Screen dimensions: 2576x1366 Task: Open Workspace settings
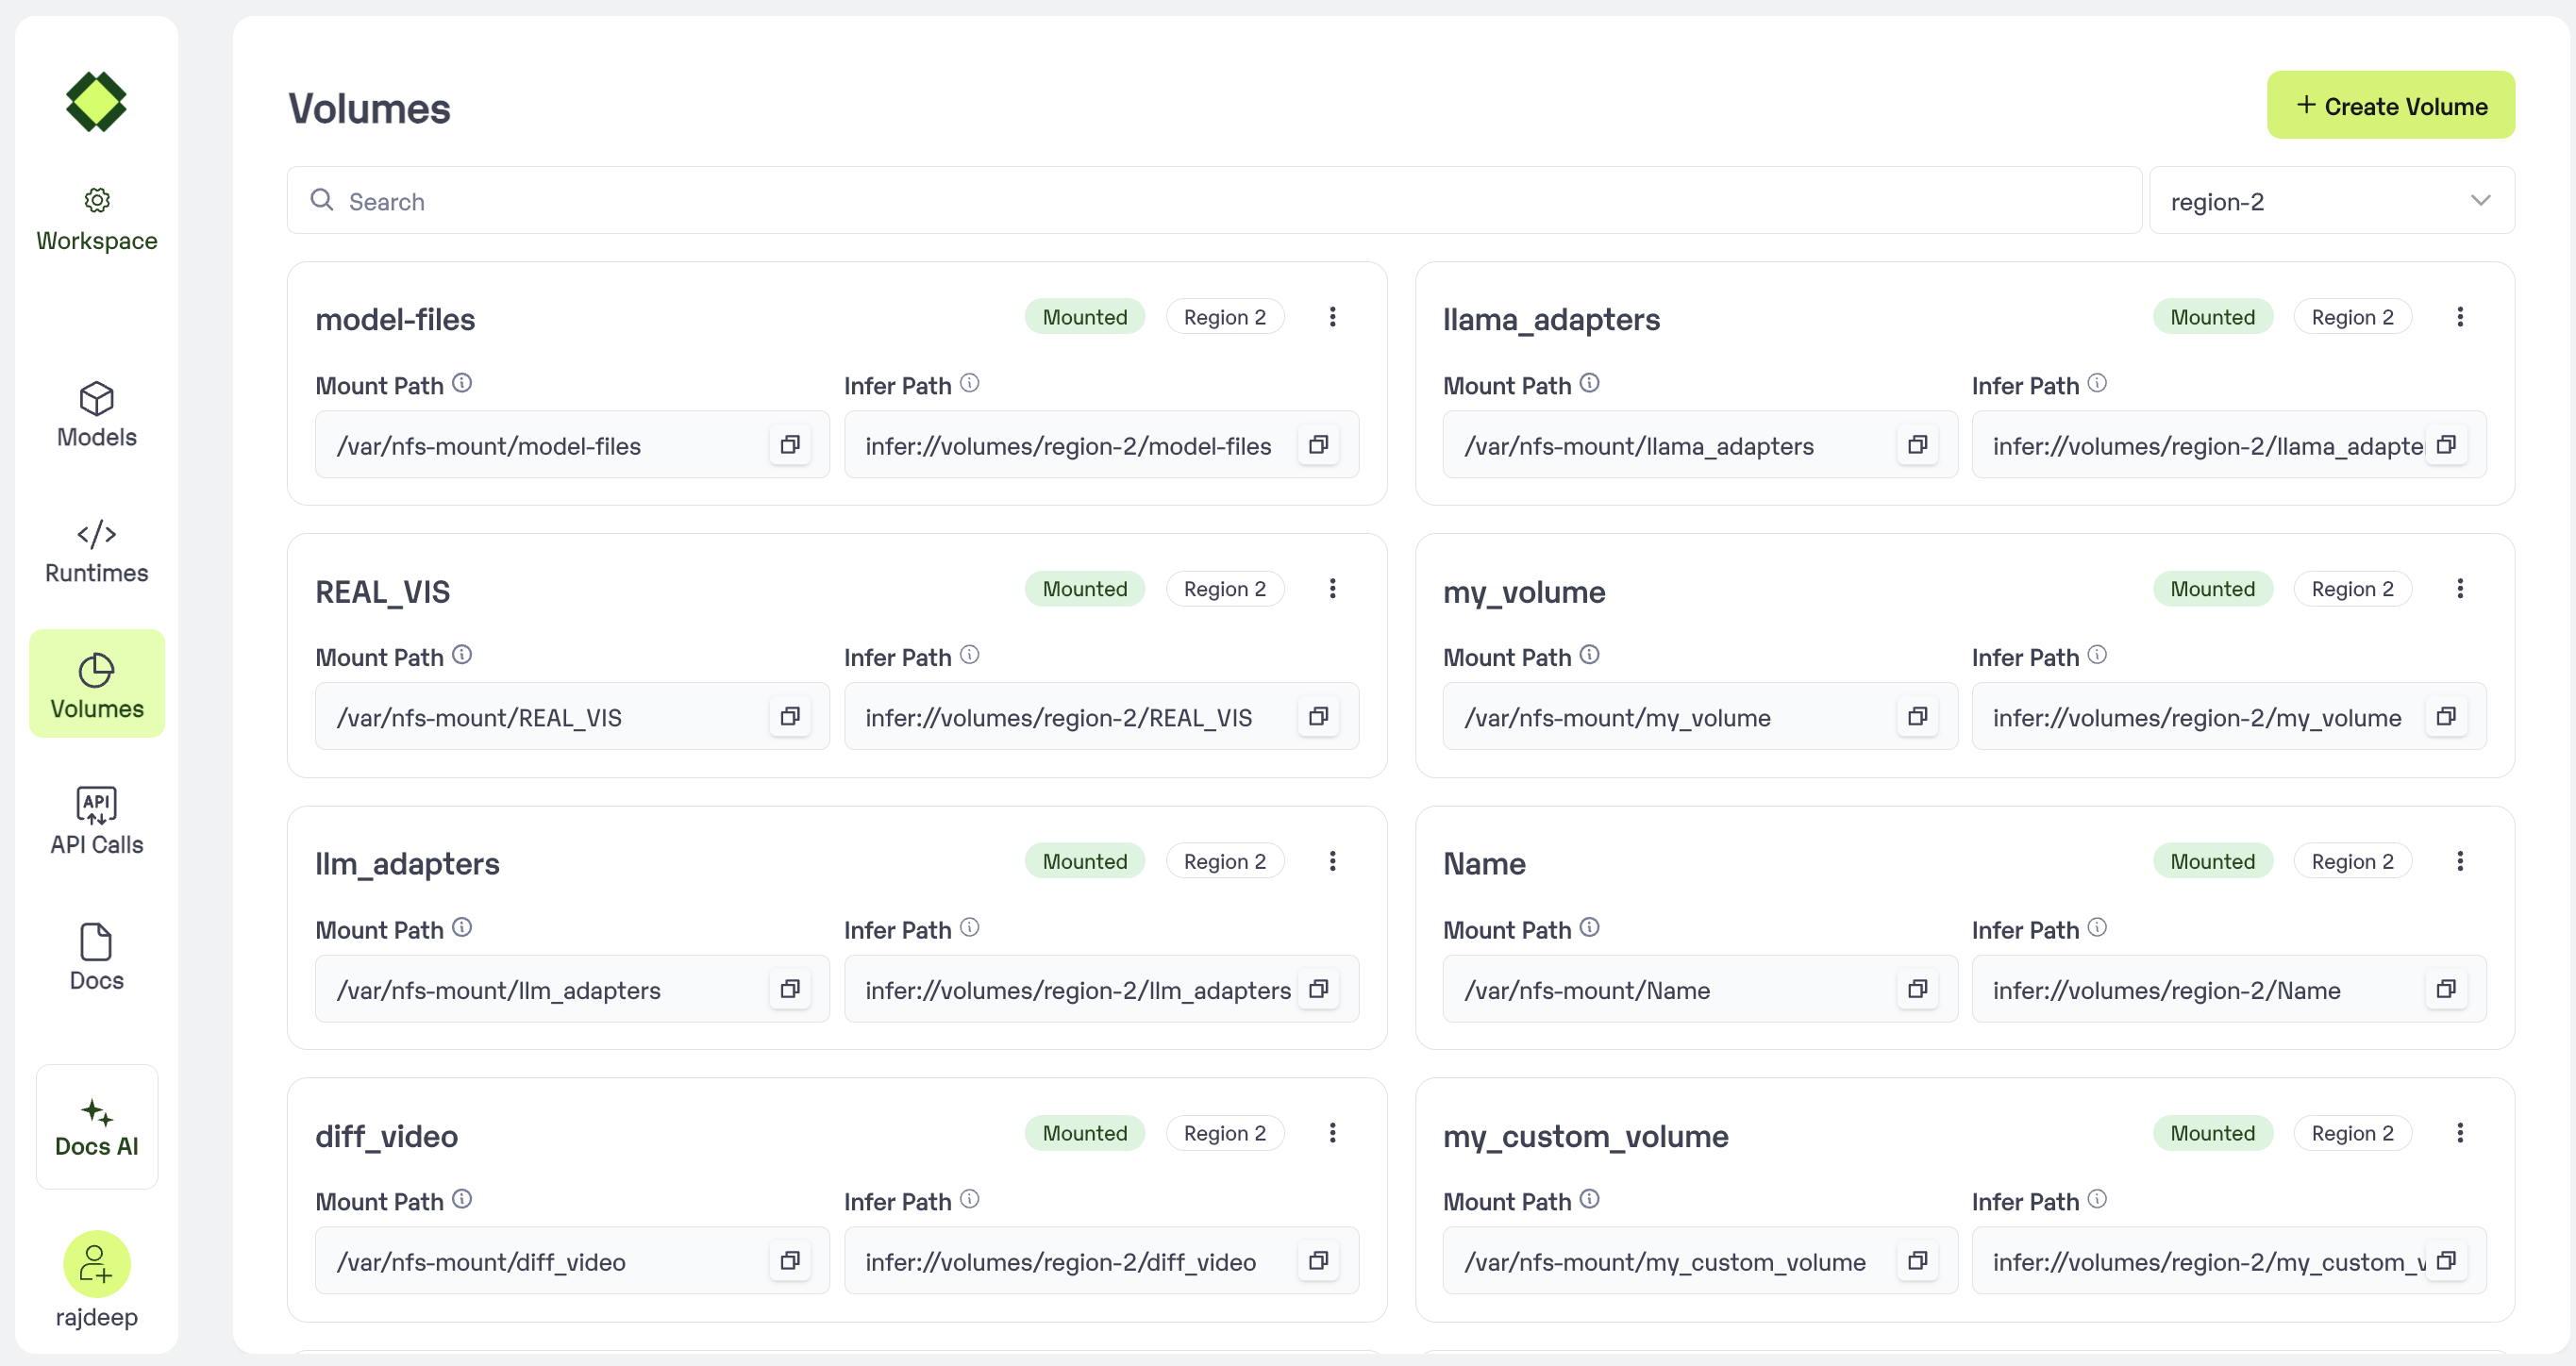click(96, 219)
